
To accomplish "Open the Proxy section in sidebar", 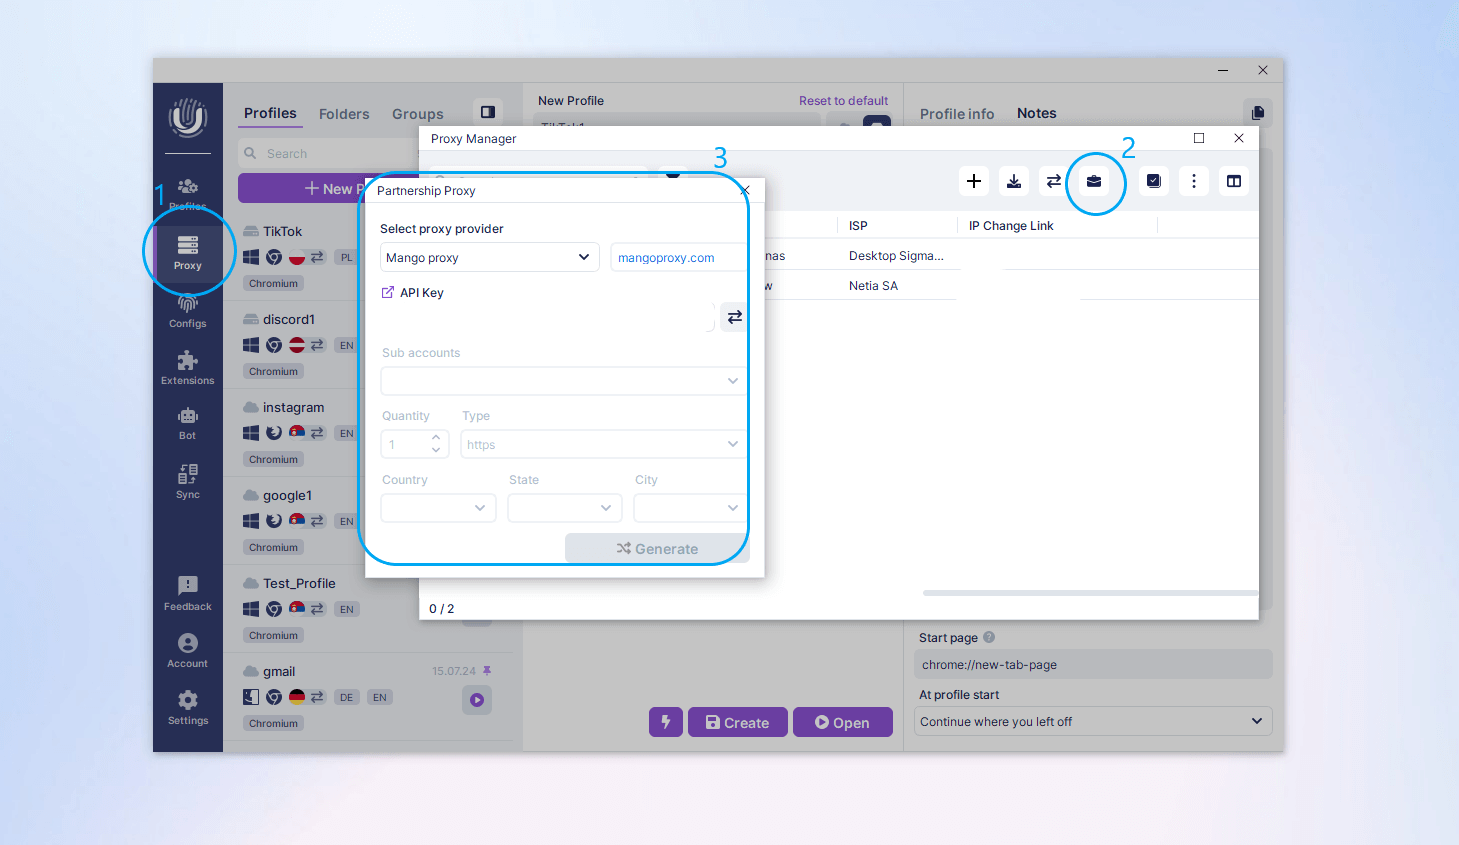I will [x=187, y=251].
